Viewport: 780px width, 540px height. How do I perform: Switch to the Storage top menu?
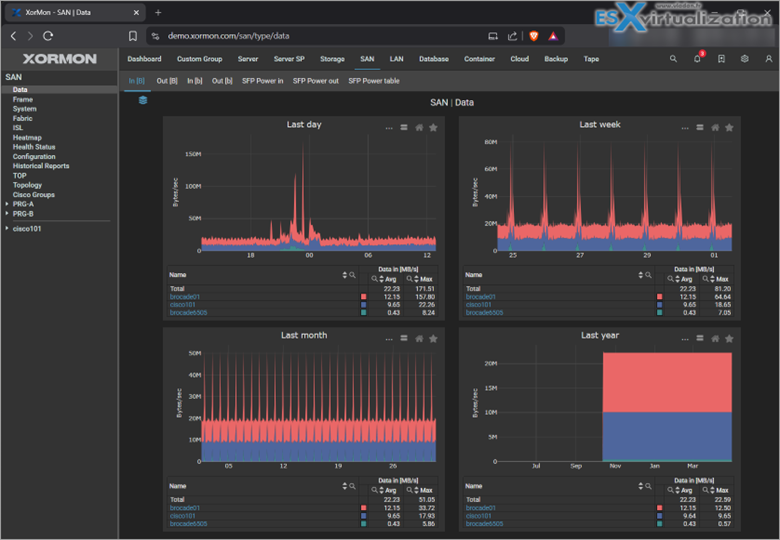pyautogui.click(x=332, y=59)
